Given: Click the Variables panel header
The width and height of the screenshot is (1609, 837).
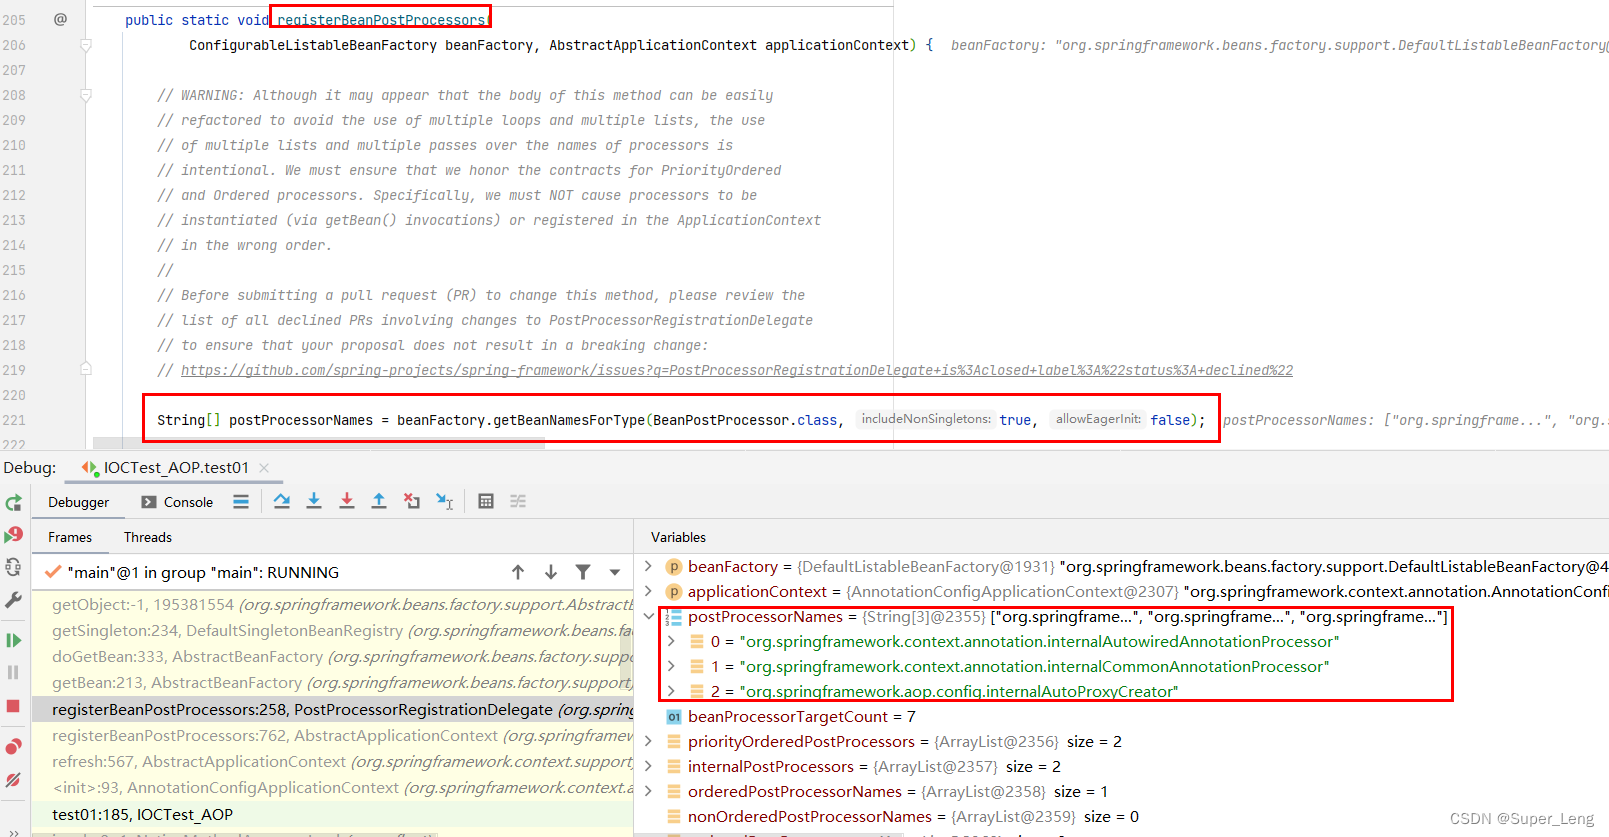Looking at the screenshot, I should tap(678, 537).
